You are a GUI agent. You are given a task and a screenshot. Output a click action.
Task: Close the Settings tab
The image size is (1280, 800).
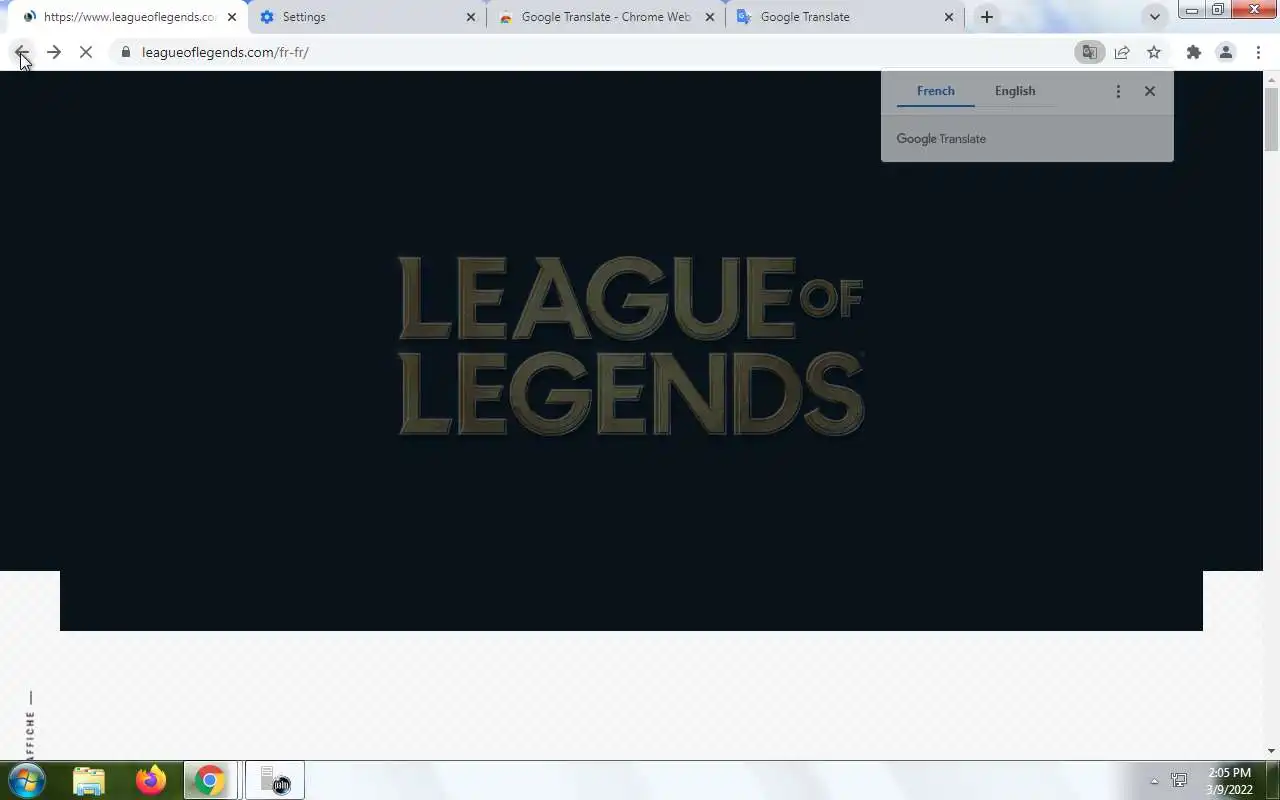[471, 17]
